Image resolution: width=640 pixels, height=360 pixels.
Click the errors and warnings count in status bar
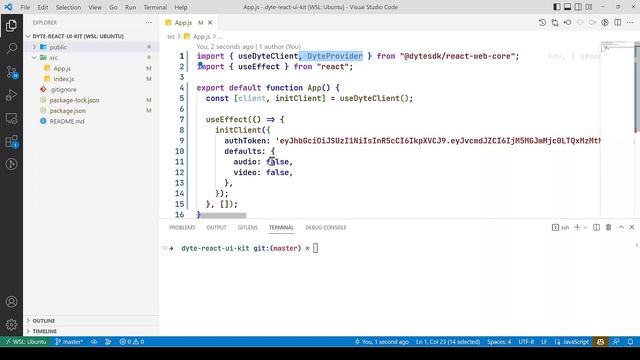(x=131, y=342)
